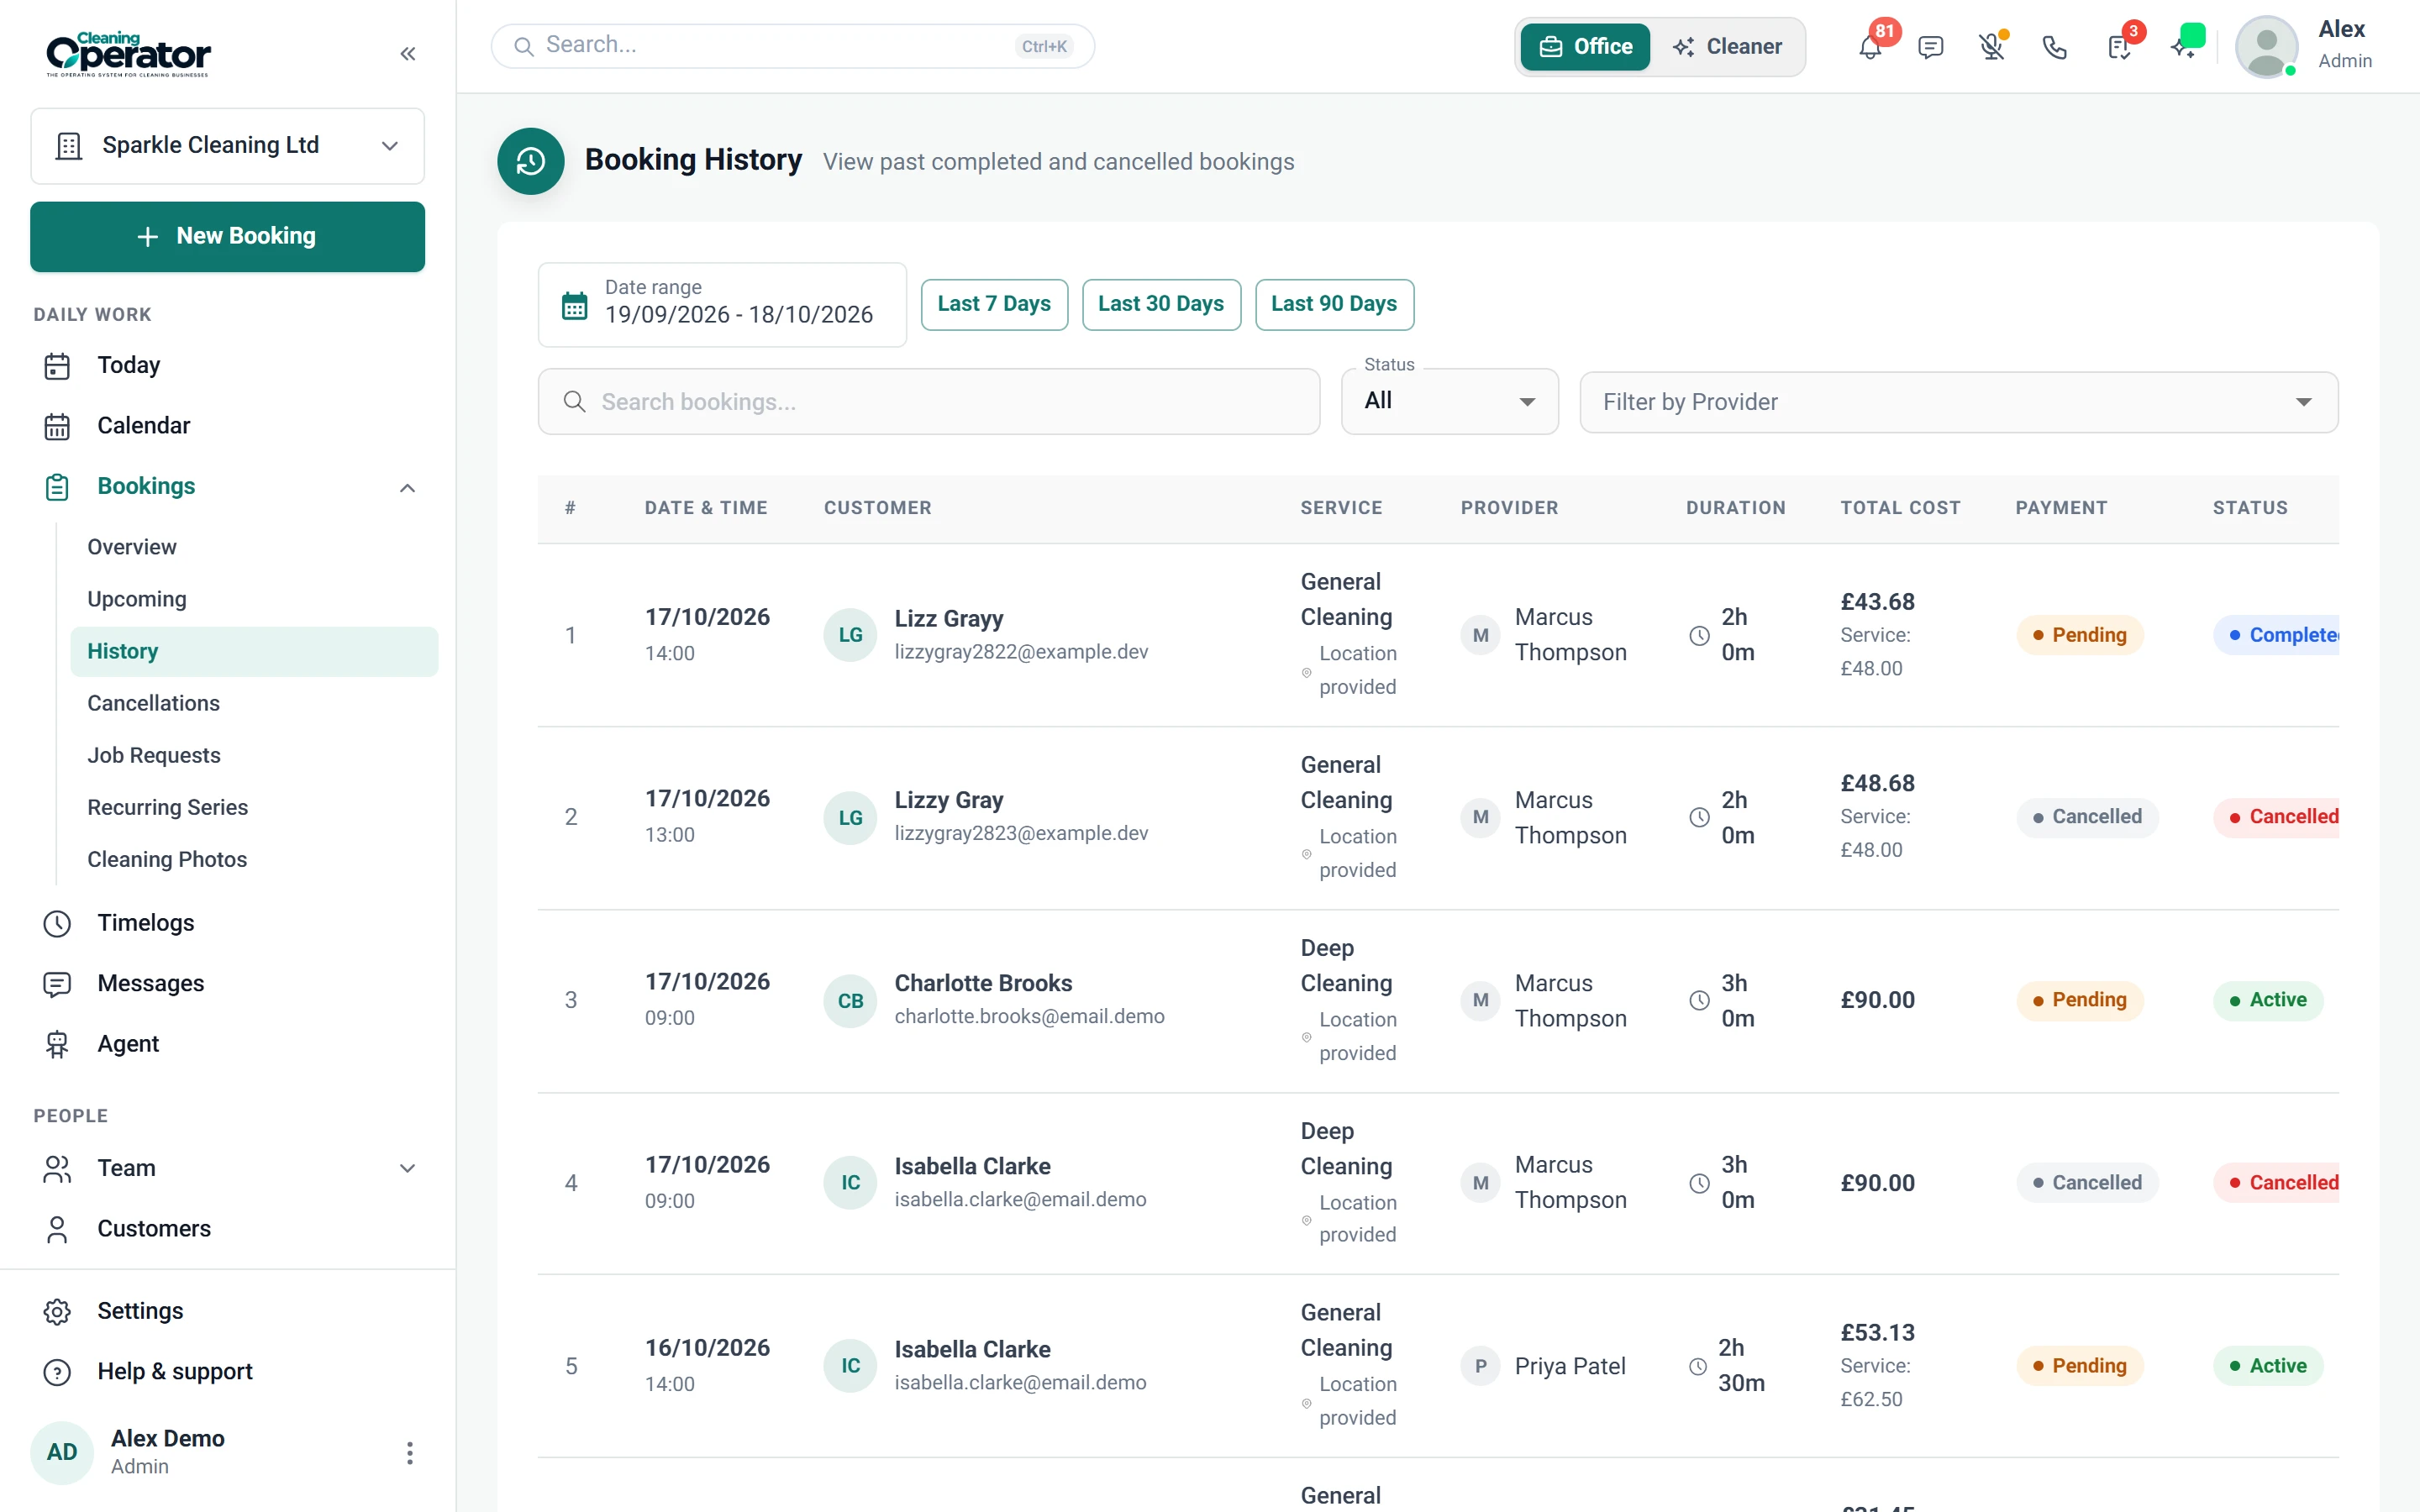
Task: Click the global Search field
Action: [x=793, y=46]
